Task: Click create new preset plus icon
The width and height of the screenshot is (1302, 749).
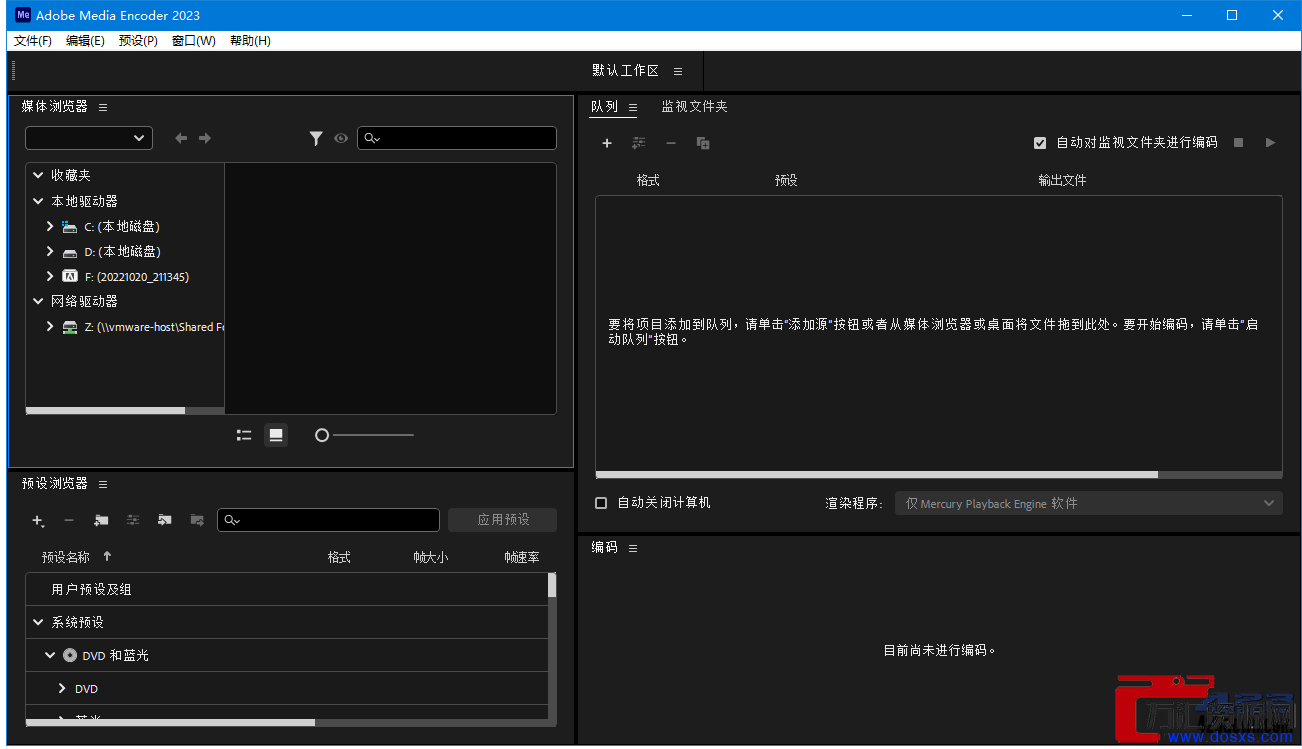Action: (38, 520)
